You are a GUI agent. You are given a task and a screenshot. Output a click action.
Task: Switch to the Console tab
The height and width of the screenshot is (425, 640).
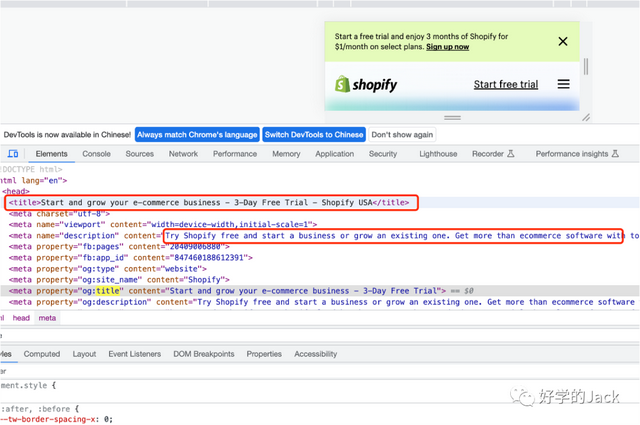[96, 154]
